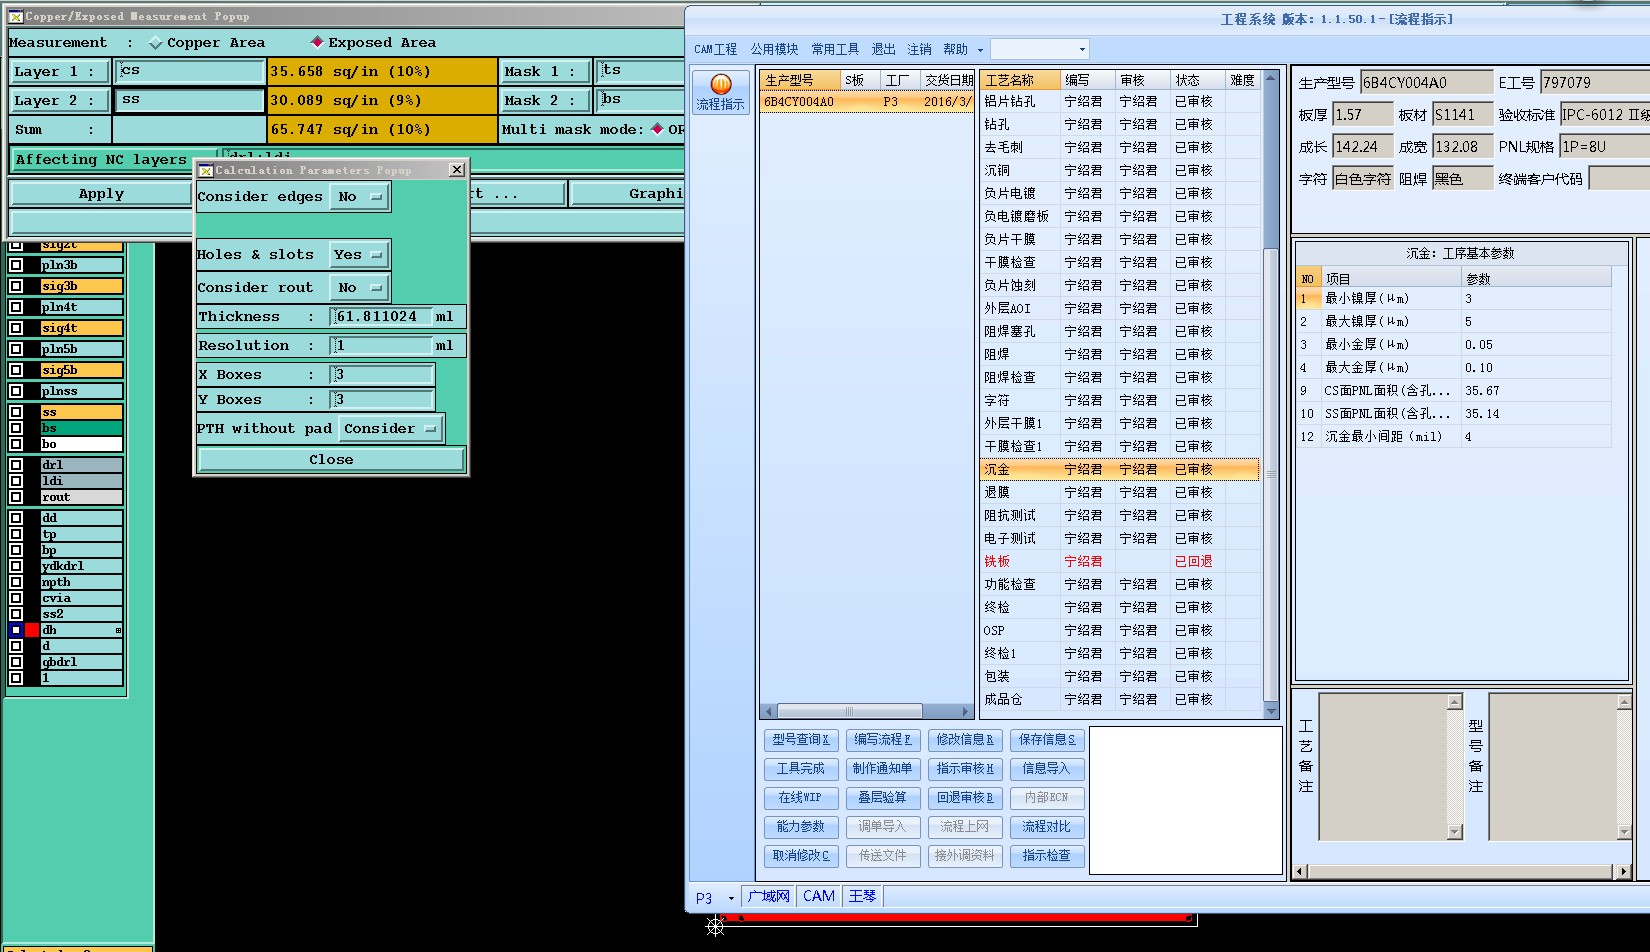Click the 编写流程 button
The image size is (1650, 952).
pyautogui.click(x=882, y=740)
